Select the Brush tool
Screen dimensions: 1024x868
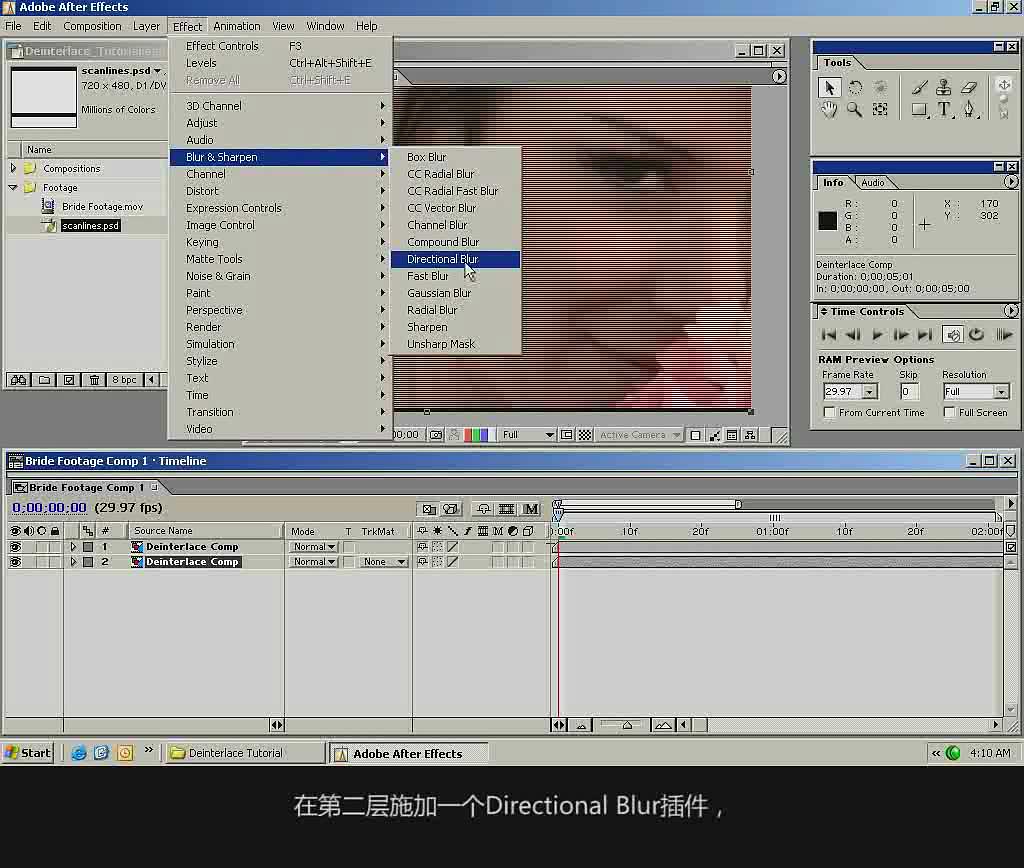click(x=920, y=88)
